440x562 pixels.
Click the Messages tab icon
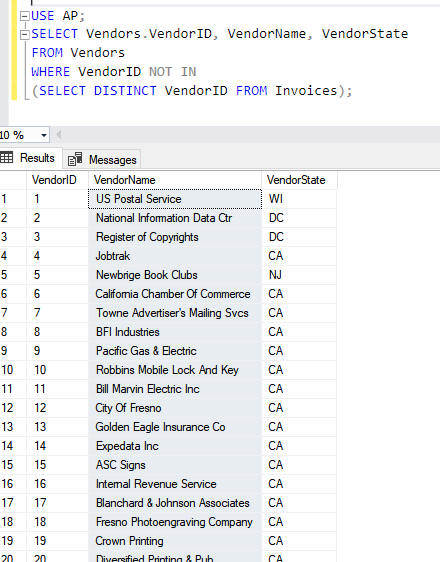(75, 159)
